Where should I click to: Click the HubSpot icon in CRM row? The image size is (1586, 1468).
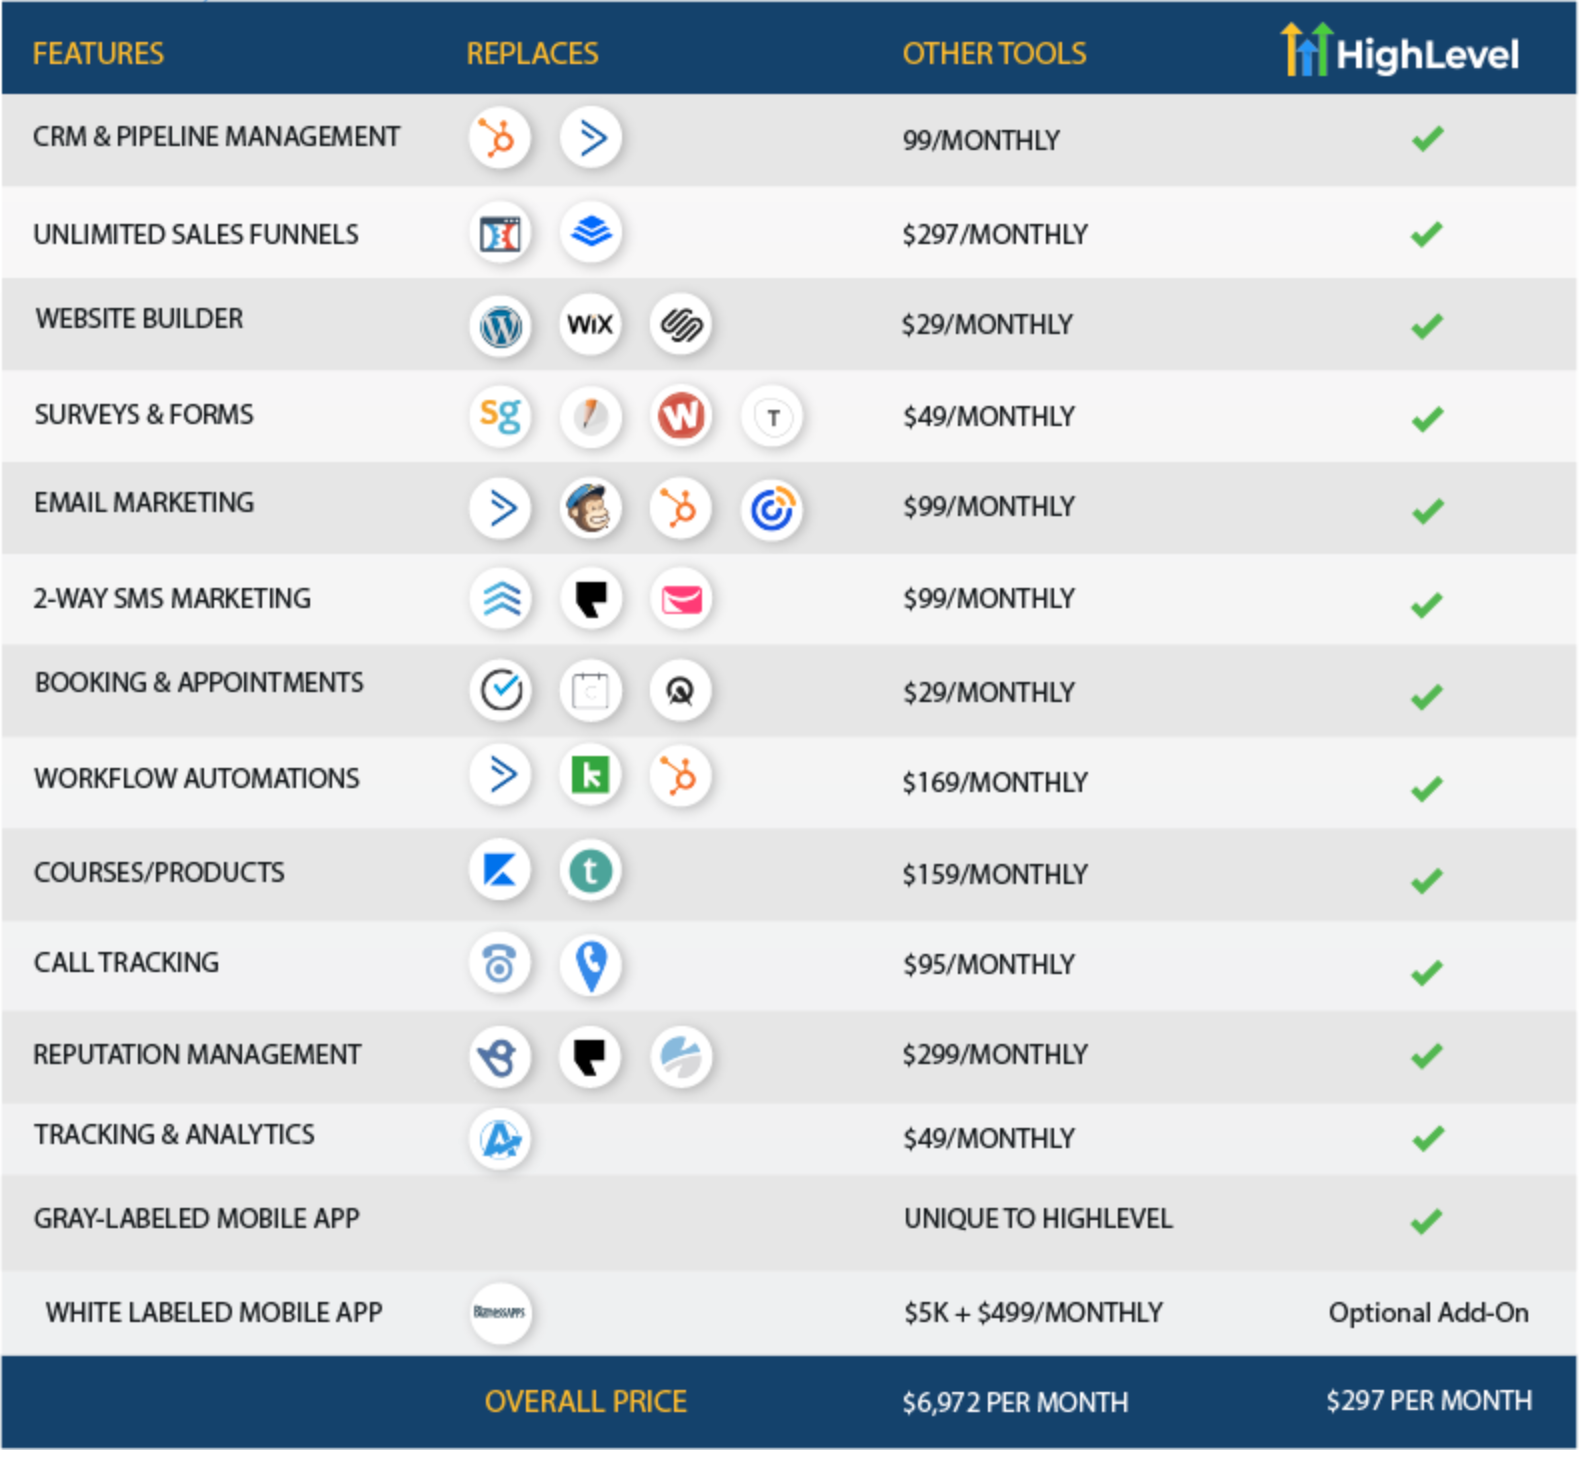499,138
